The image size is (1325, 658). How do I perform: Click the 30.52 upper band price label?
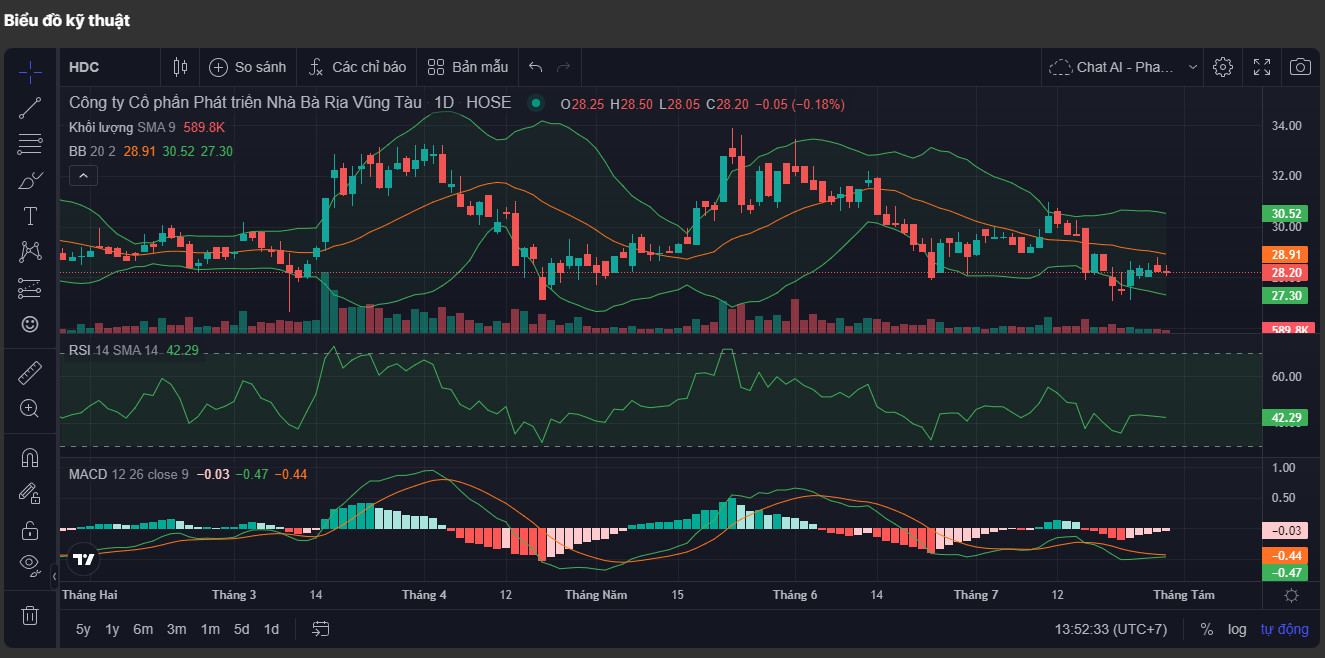pyautogui.click(x=1286, y=213)
